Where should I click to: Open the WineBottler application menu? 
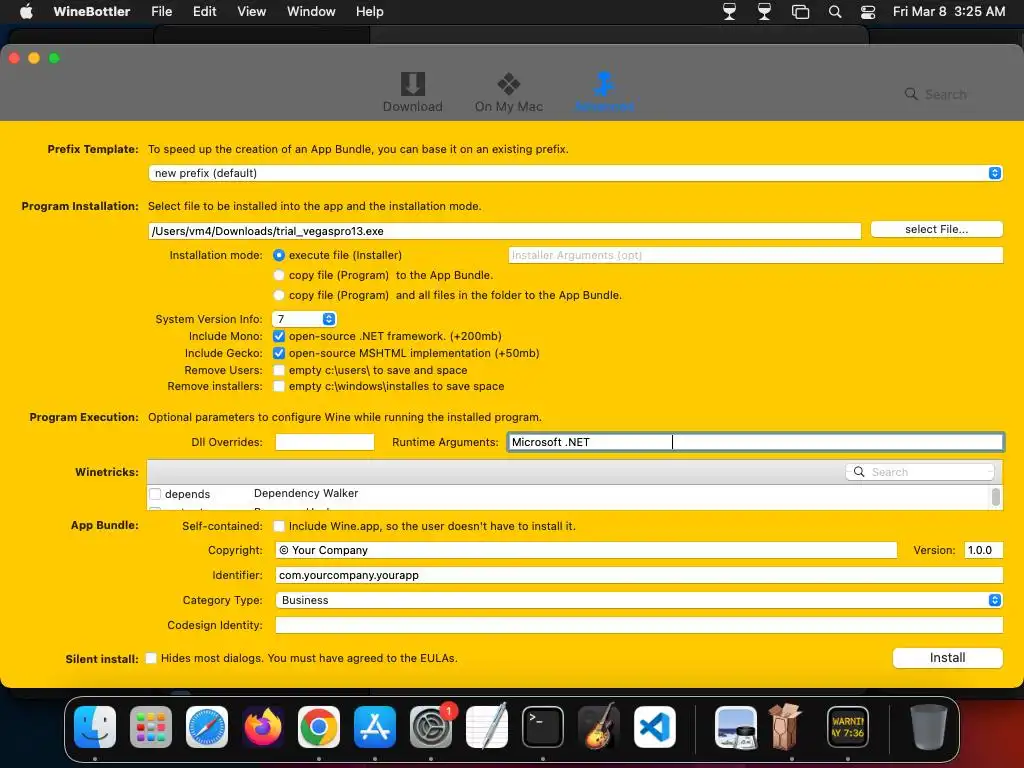click(91, 12)
